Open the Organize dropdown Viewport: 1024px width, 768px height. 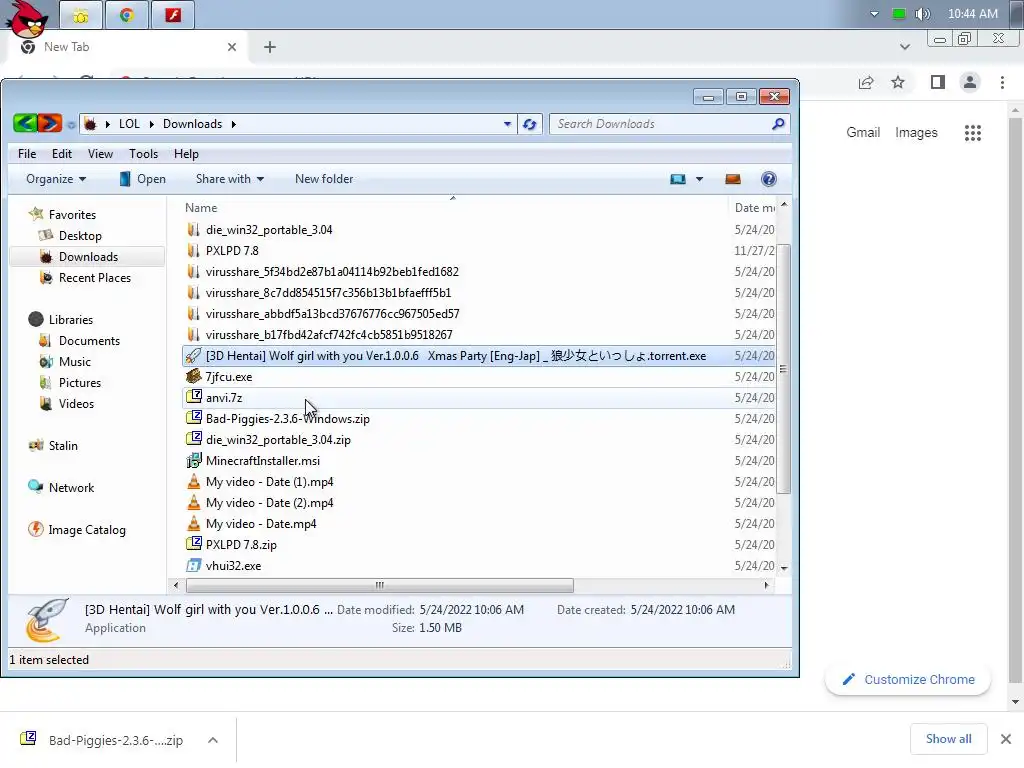pyautogui.click(x=56, y=179)
